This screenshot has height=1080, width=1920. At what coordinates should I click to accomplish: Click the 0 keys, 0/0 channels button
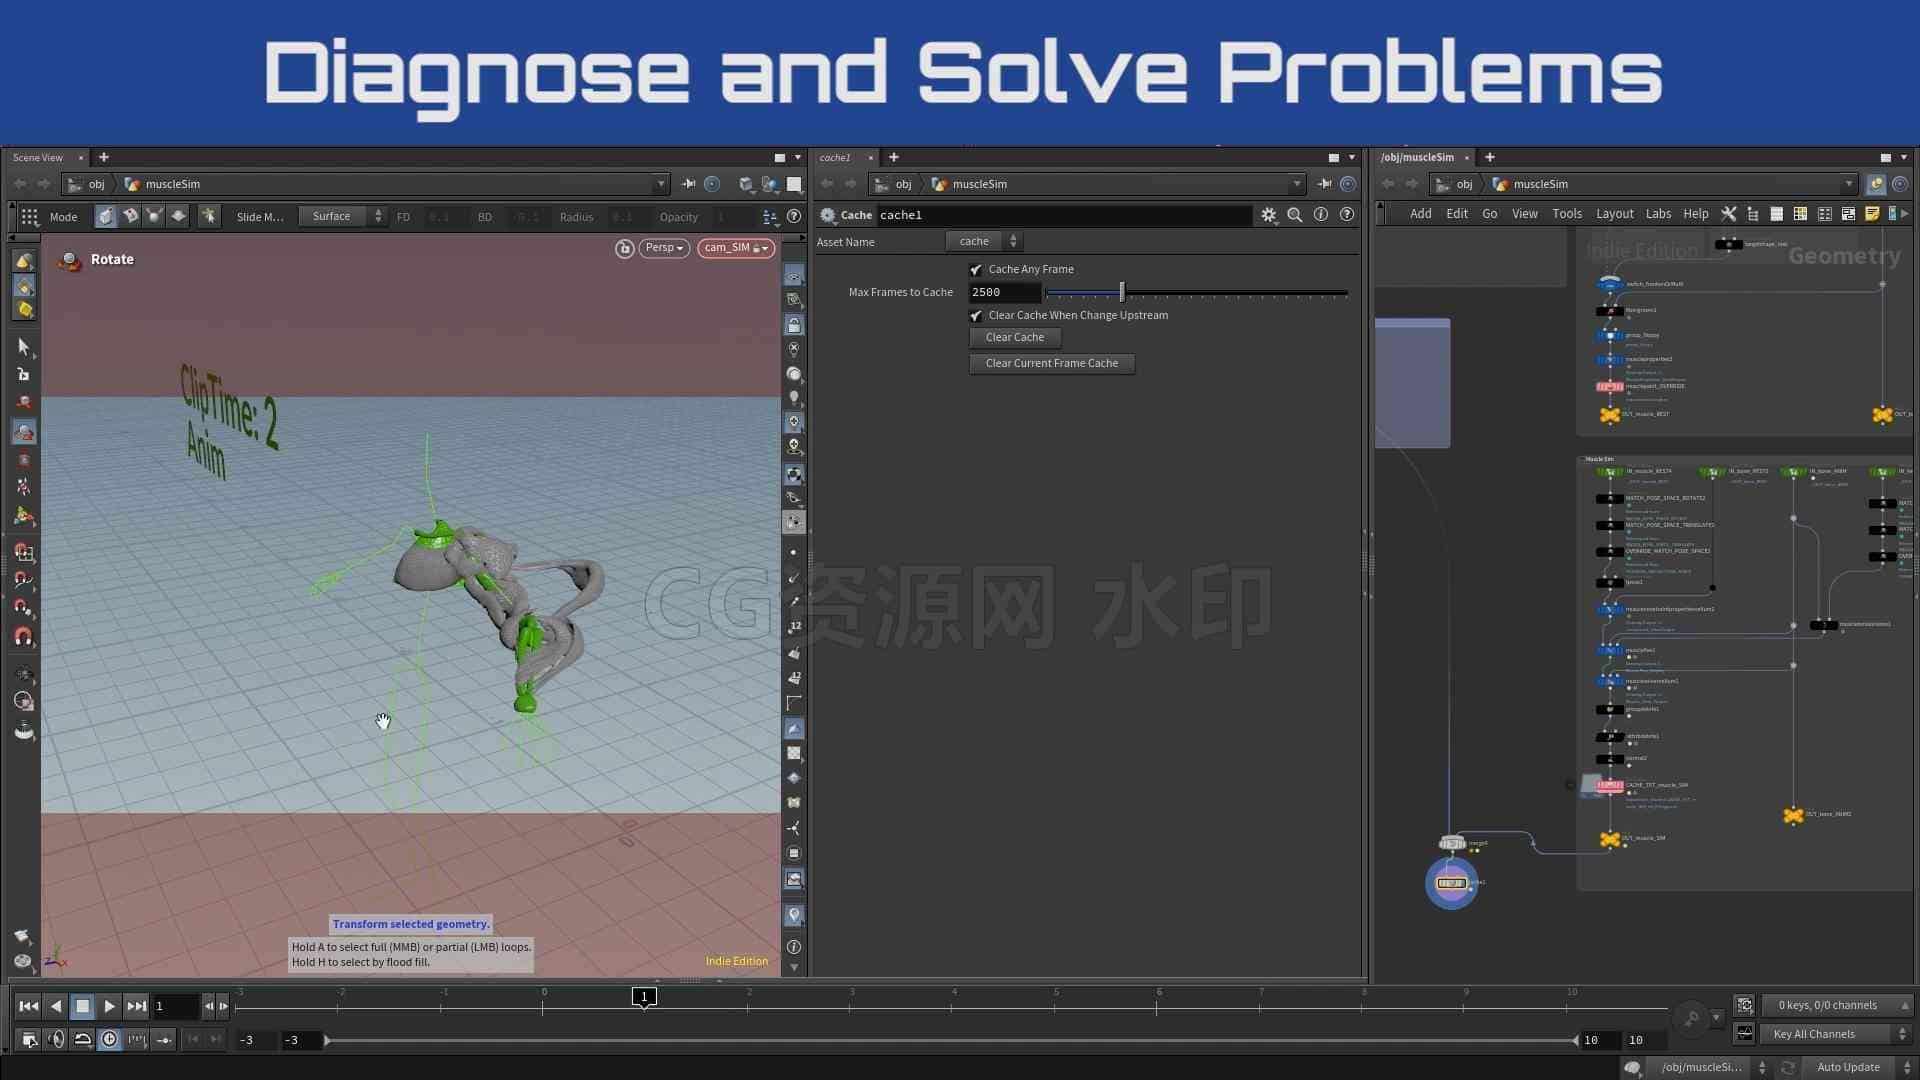pyautogui.click(x=1836, y=1006)
